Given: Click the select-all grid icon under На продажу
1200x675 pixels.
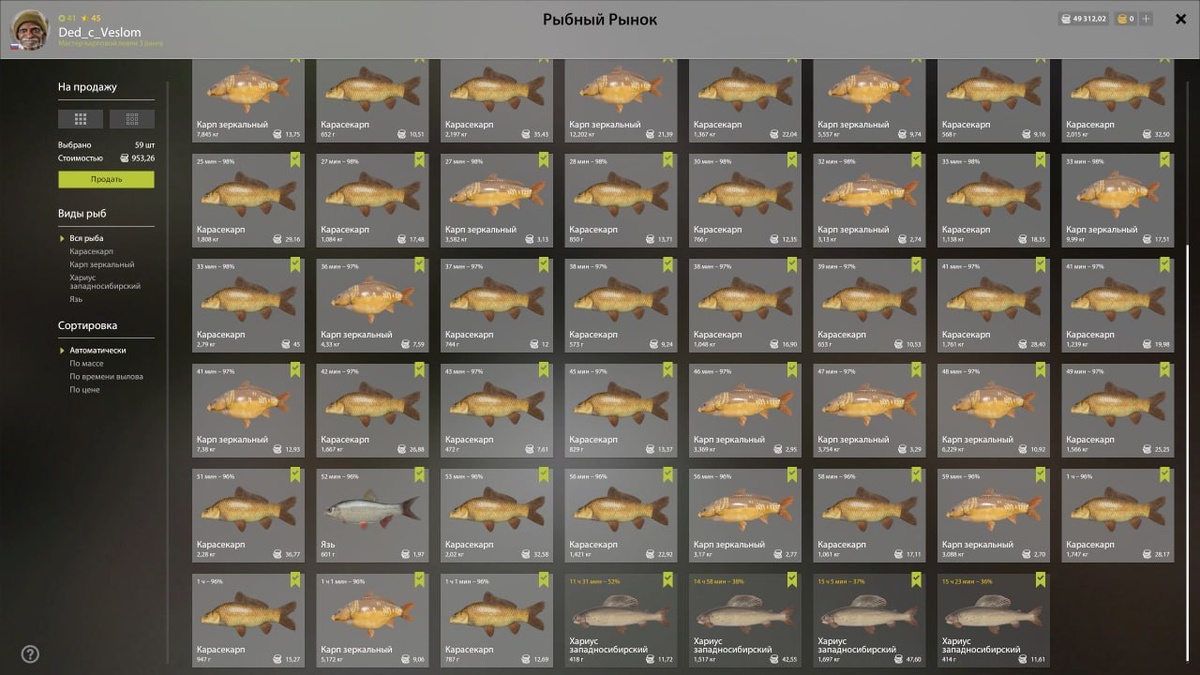Looking at the screenshot, I should [x=81, y=119].
